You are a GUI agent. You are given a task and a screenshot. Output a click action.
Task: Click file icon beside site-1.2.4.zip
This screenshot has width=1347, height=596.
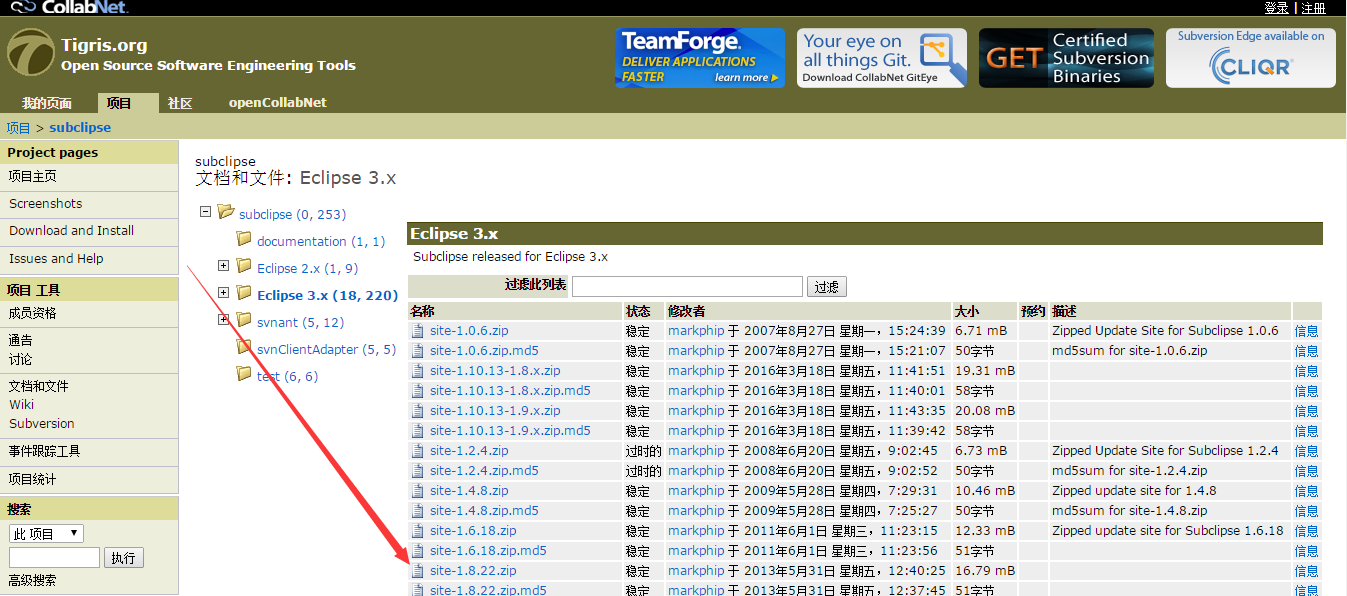(x=418, y=451)
